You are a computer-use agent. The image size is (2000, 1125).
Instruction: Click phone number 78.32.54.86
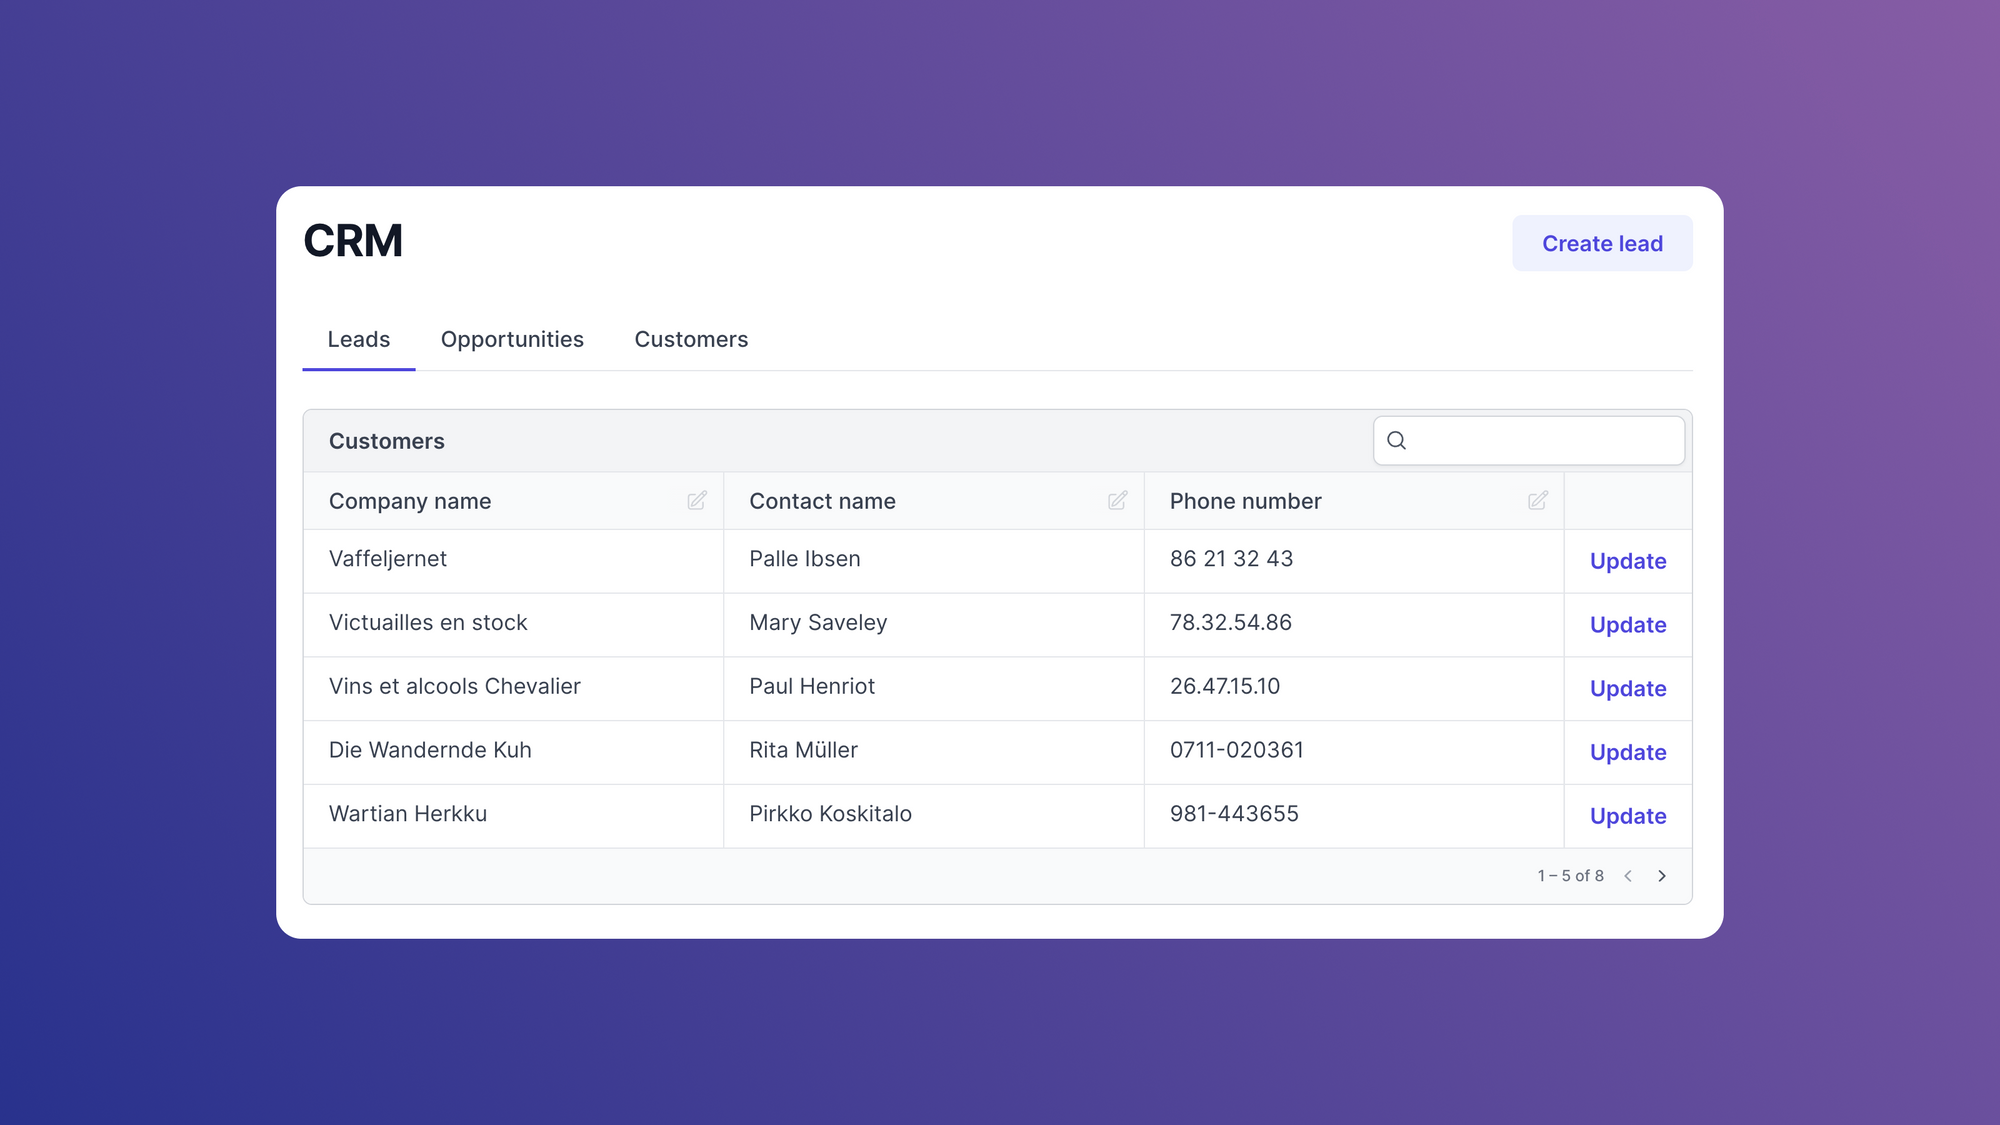point(1231,623)
